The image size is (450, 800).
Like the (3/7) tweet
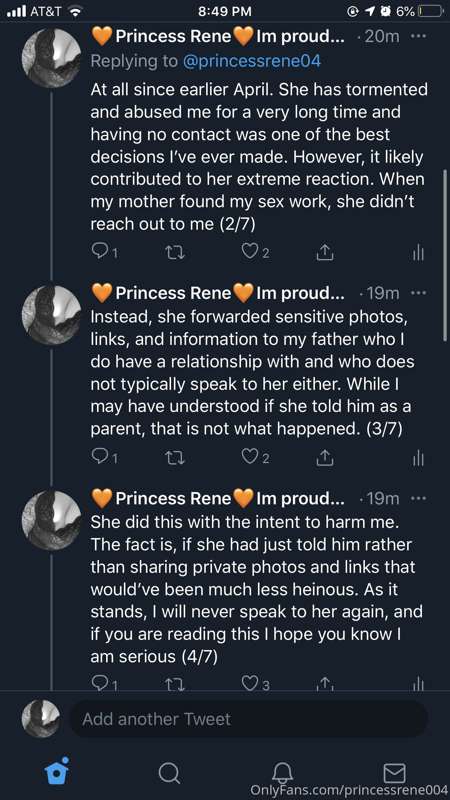[x=248, y=457]
